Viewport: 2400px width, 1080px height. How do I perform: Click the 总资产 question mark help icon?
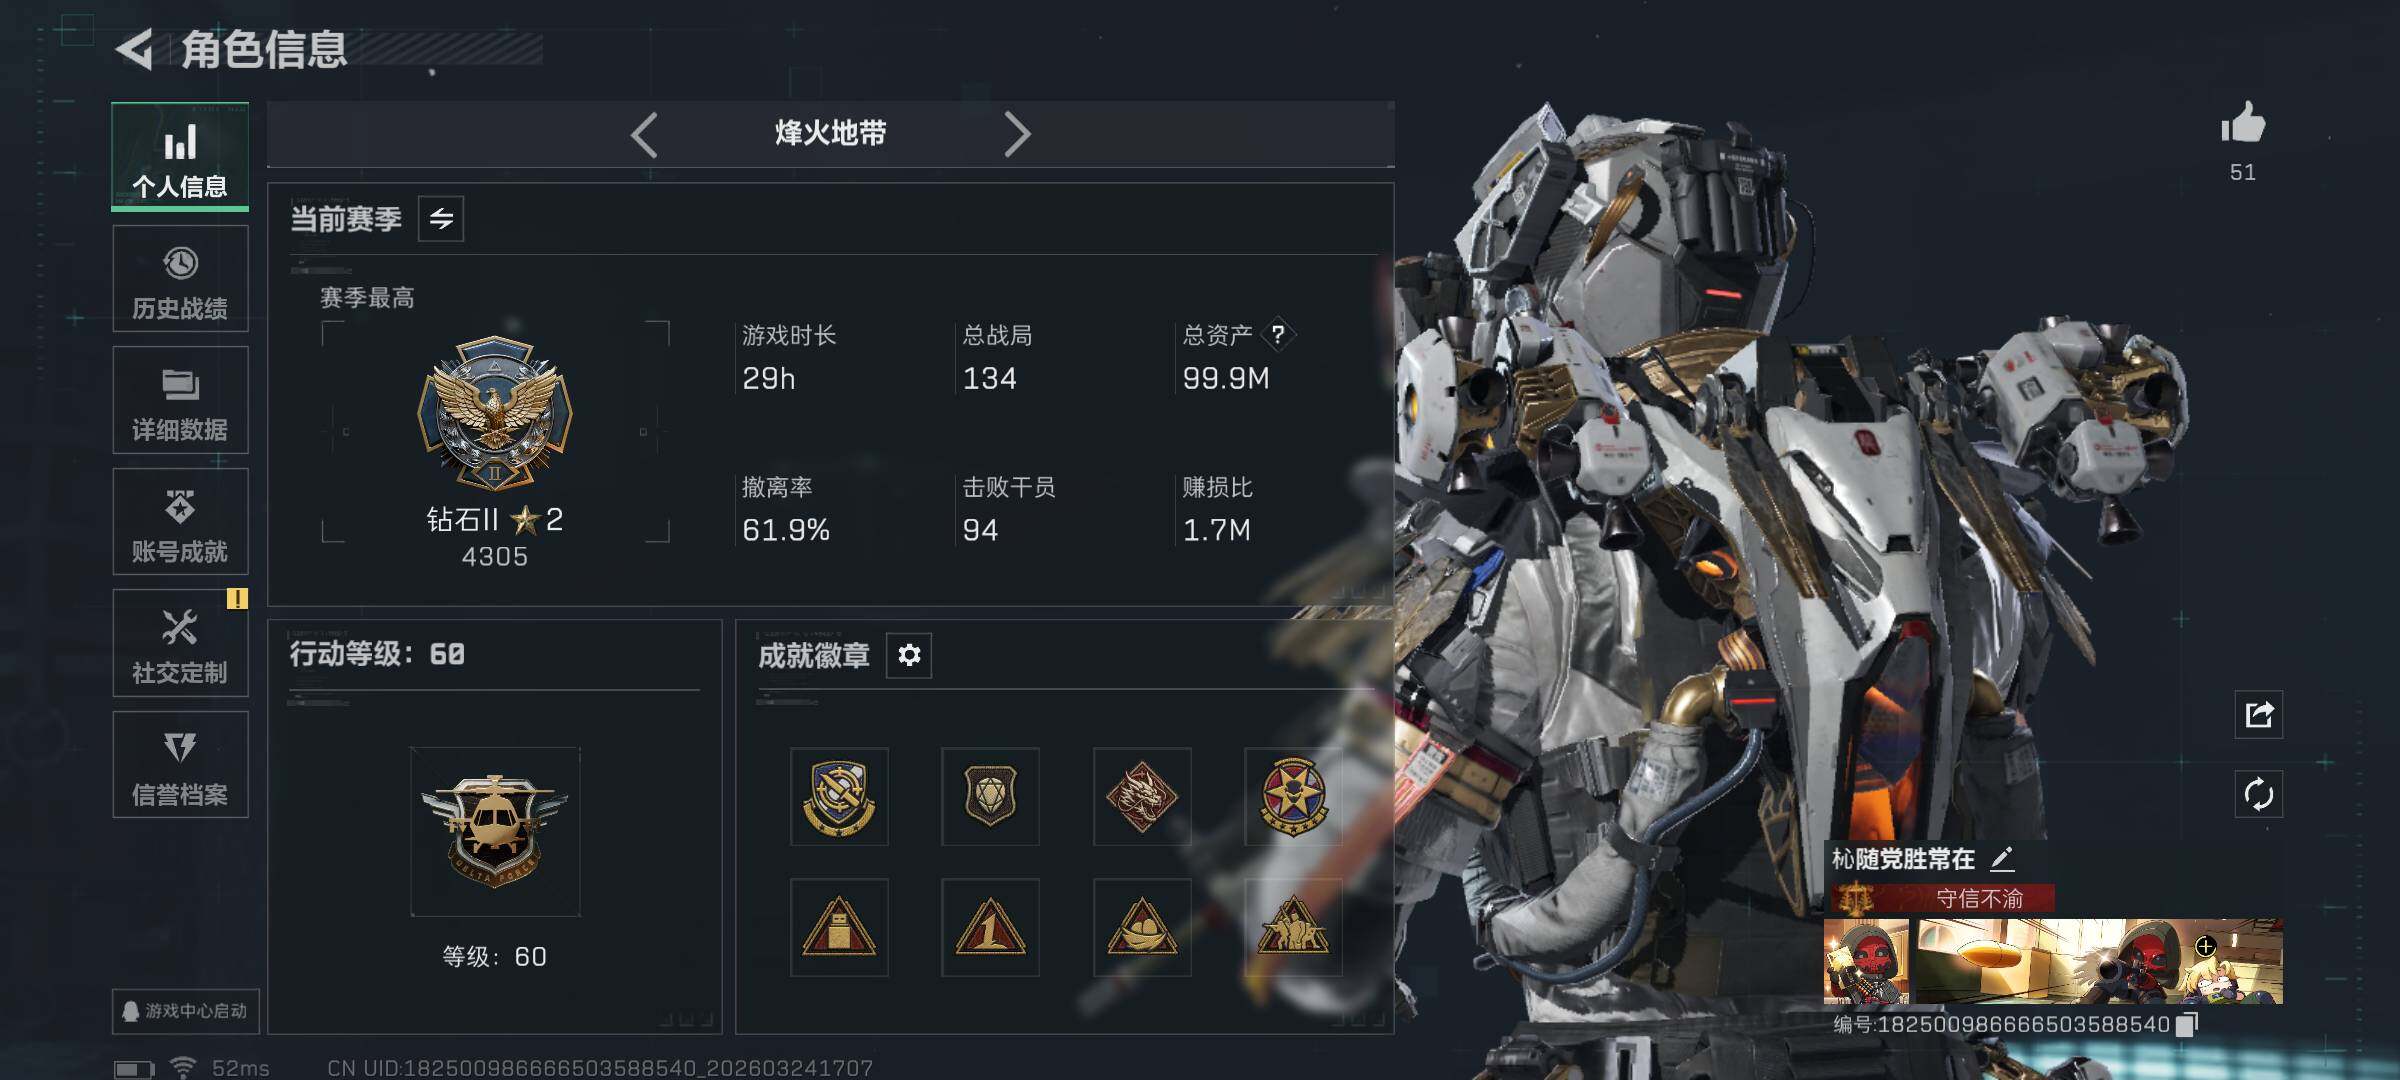[1278, 334]
